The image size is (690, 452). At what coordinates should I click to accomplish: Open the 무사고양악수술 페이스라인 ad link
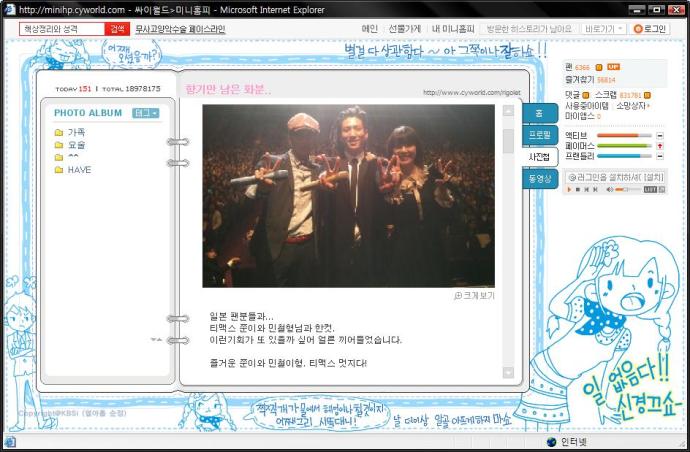coord(180,29)
